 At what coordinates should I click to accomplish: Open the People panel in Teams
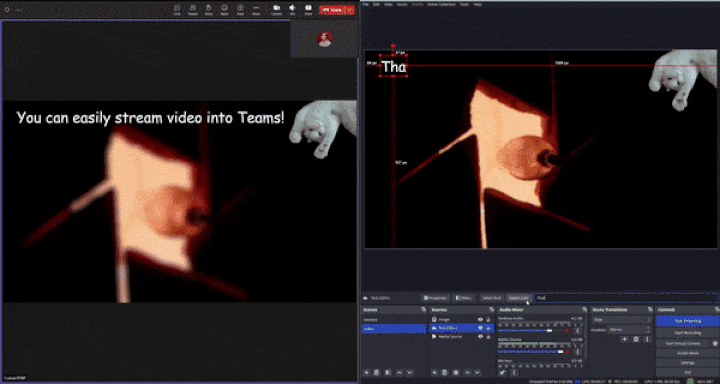coord(193,9)
